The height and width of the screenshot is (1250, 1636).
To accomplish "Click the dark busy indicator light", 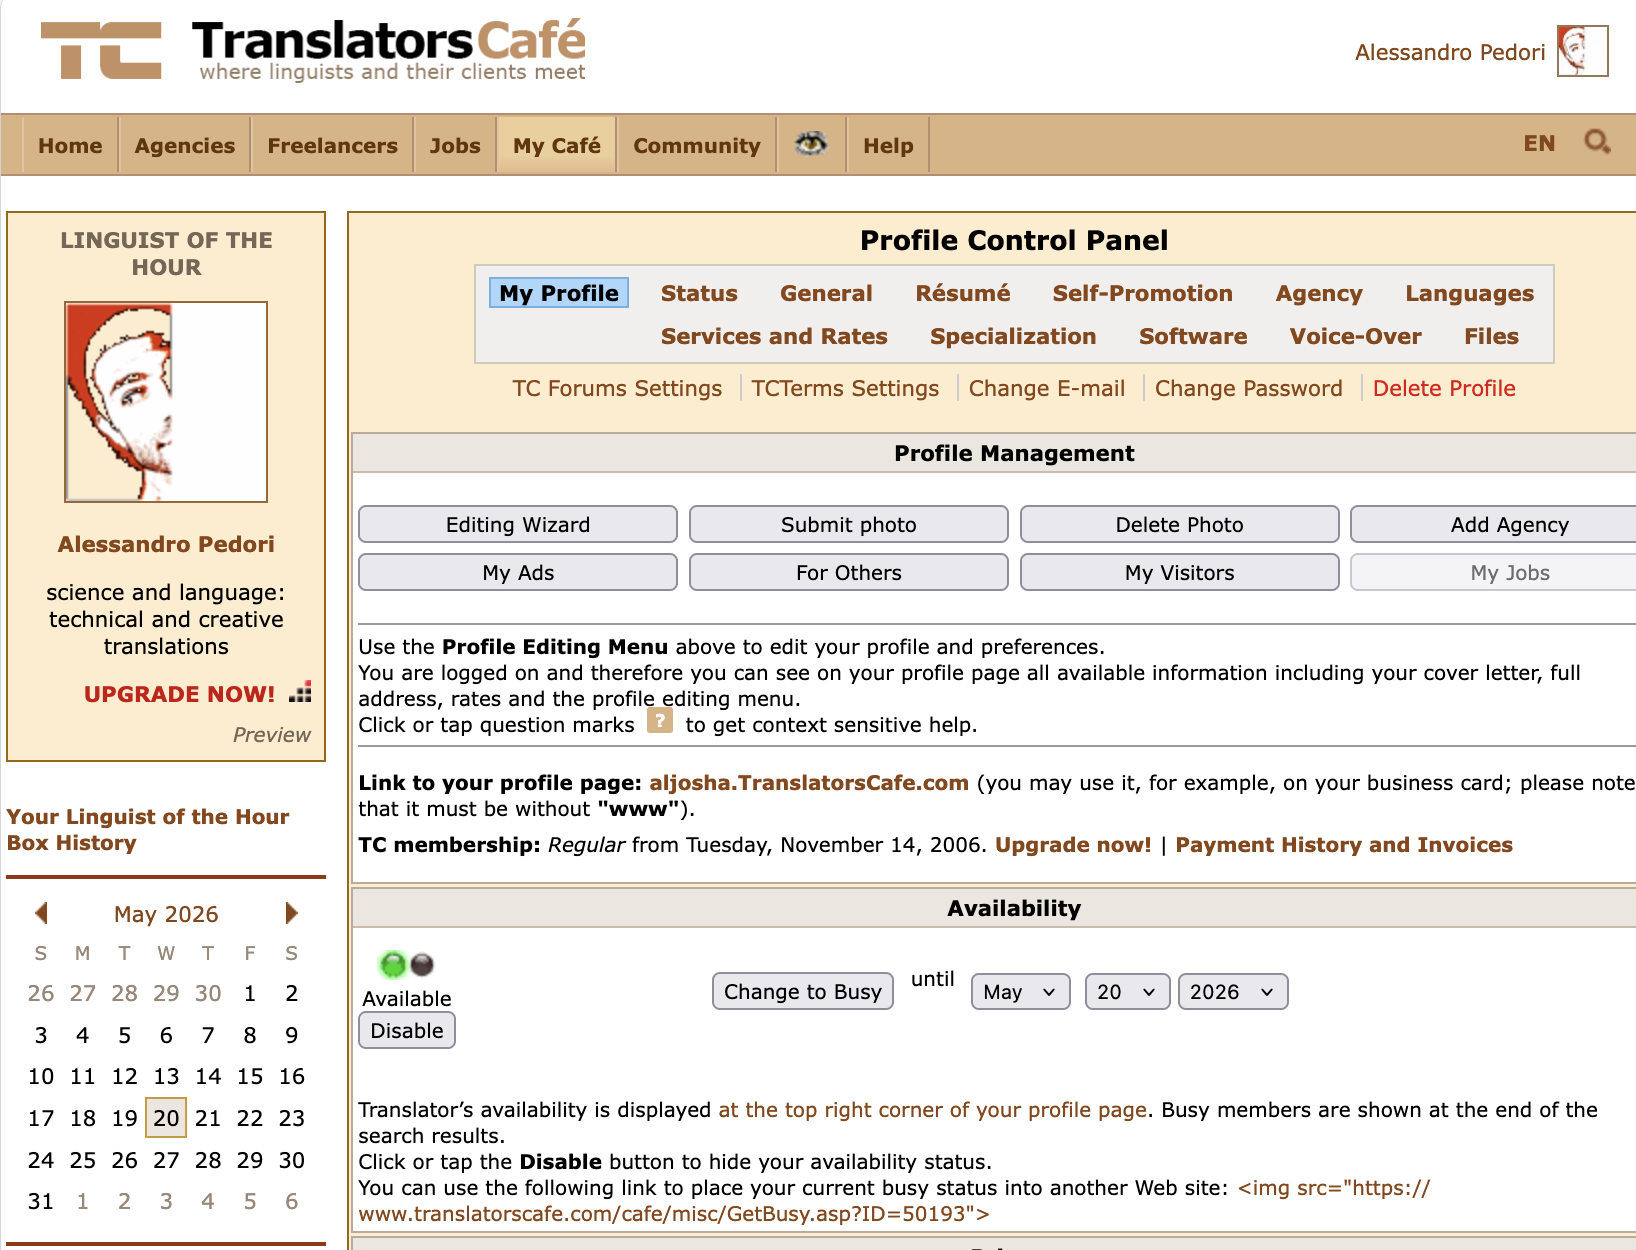I will point(422,964).
